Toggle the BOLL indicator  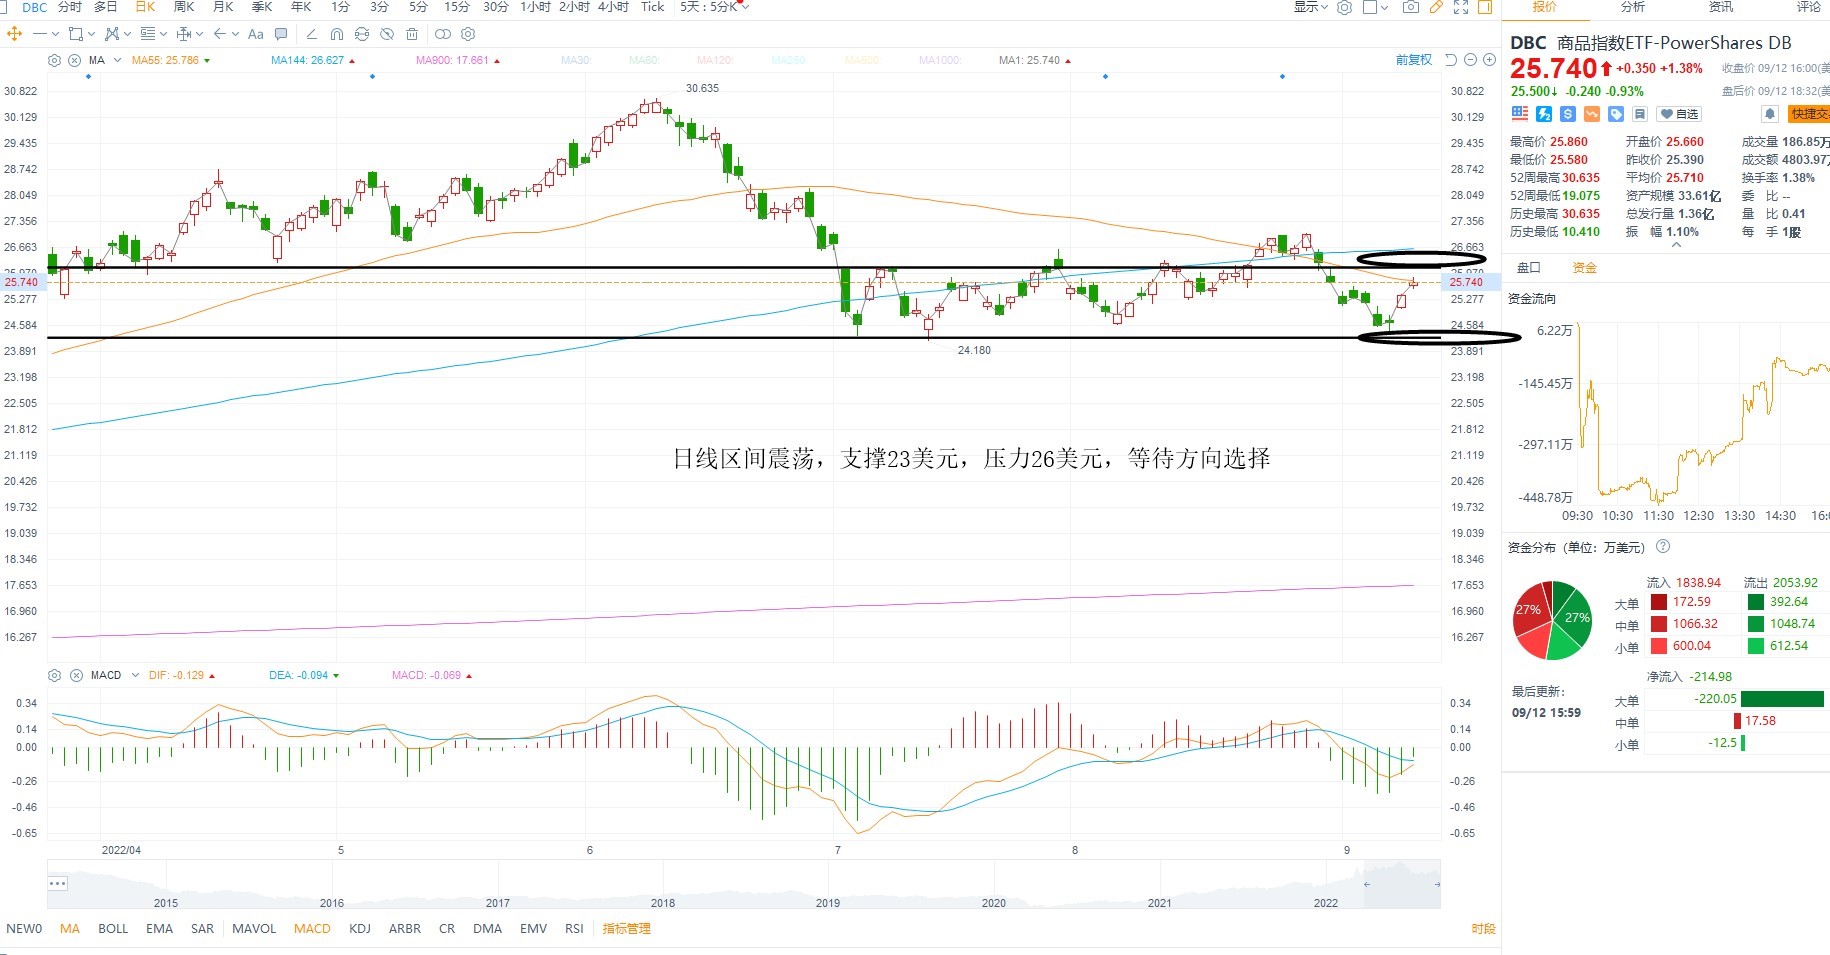(x=113, y=928)
